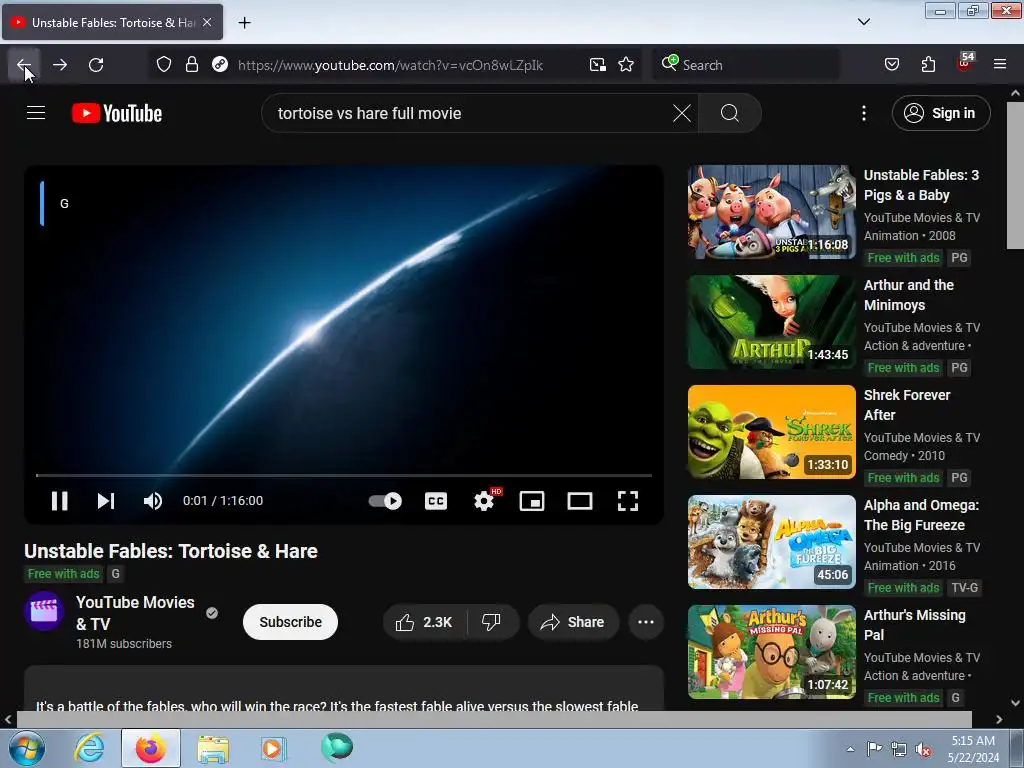Go back using the browser back arrow

point(24,65)
